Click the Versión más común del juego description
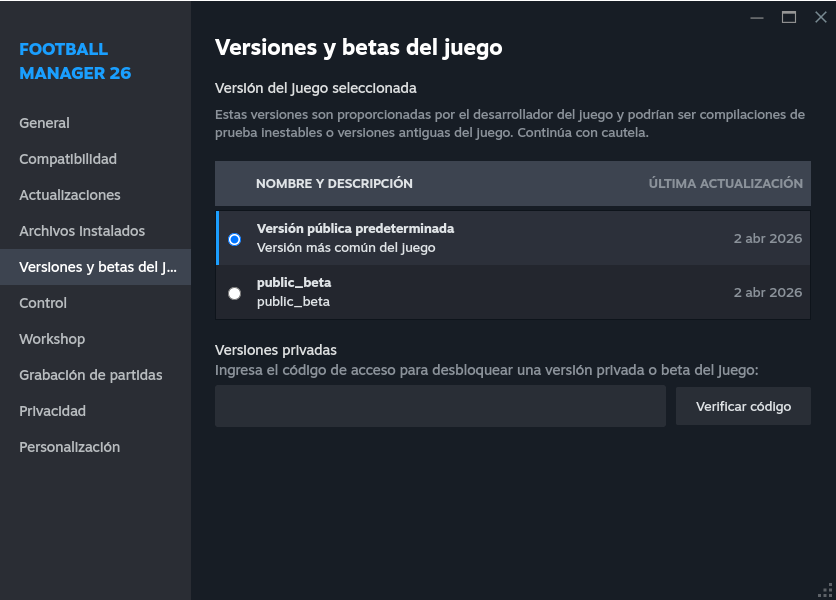Viewport: 836px width, 600px height. click(x=346, y=248)
